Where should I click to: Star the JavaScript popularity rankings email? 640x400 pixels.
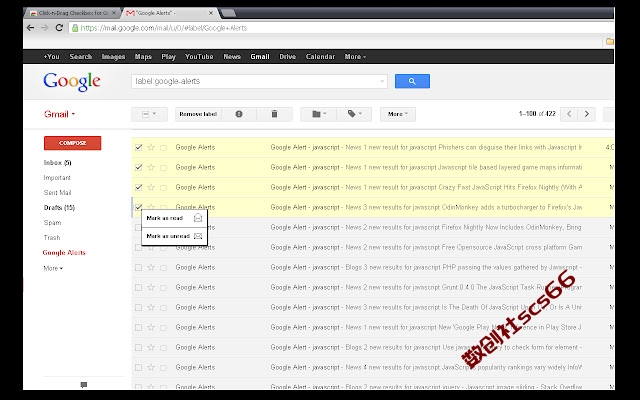point(151,367)
